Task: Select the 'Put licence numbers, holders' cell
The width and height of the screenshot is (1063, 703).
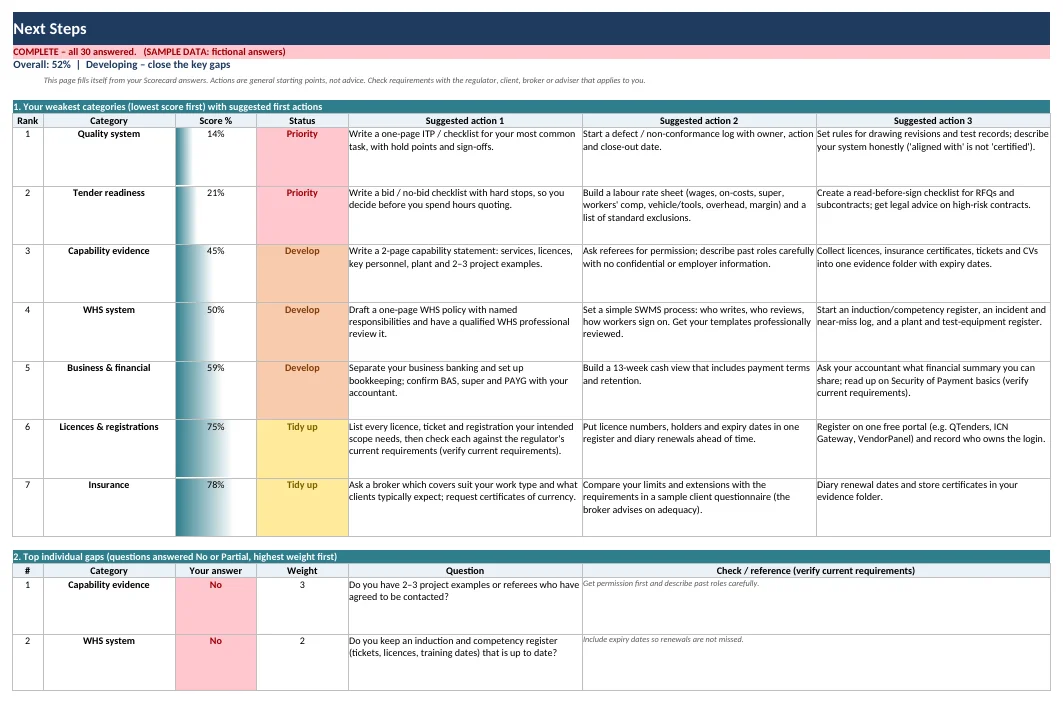Action: 699,449
